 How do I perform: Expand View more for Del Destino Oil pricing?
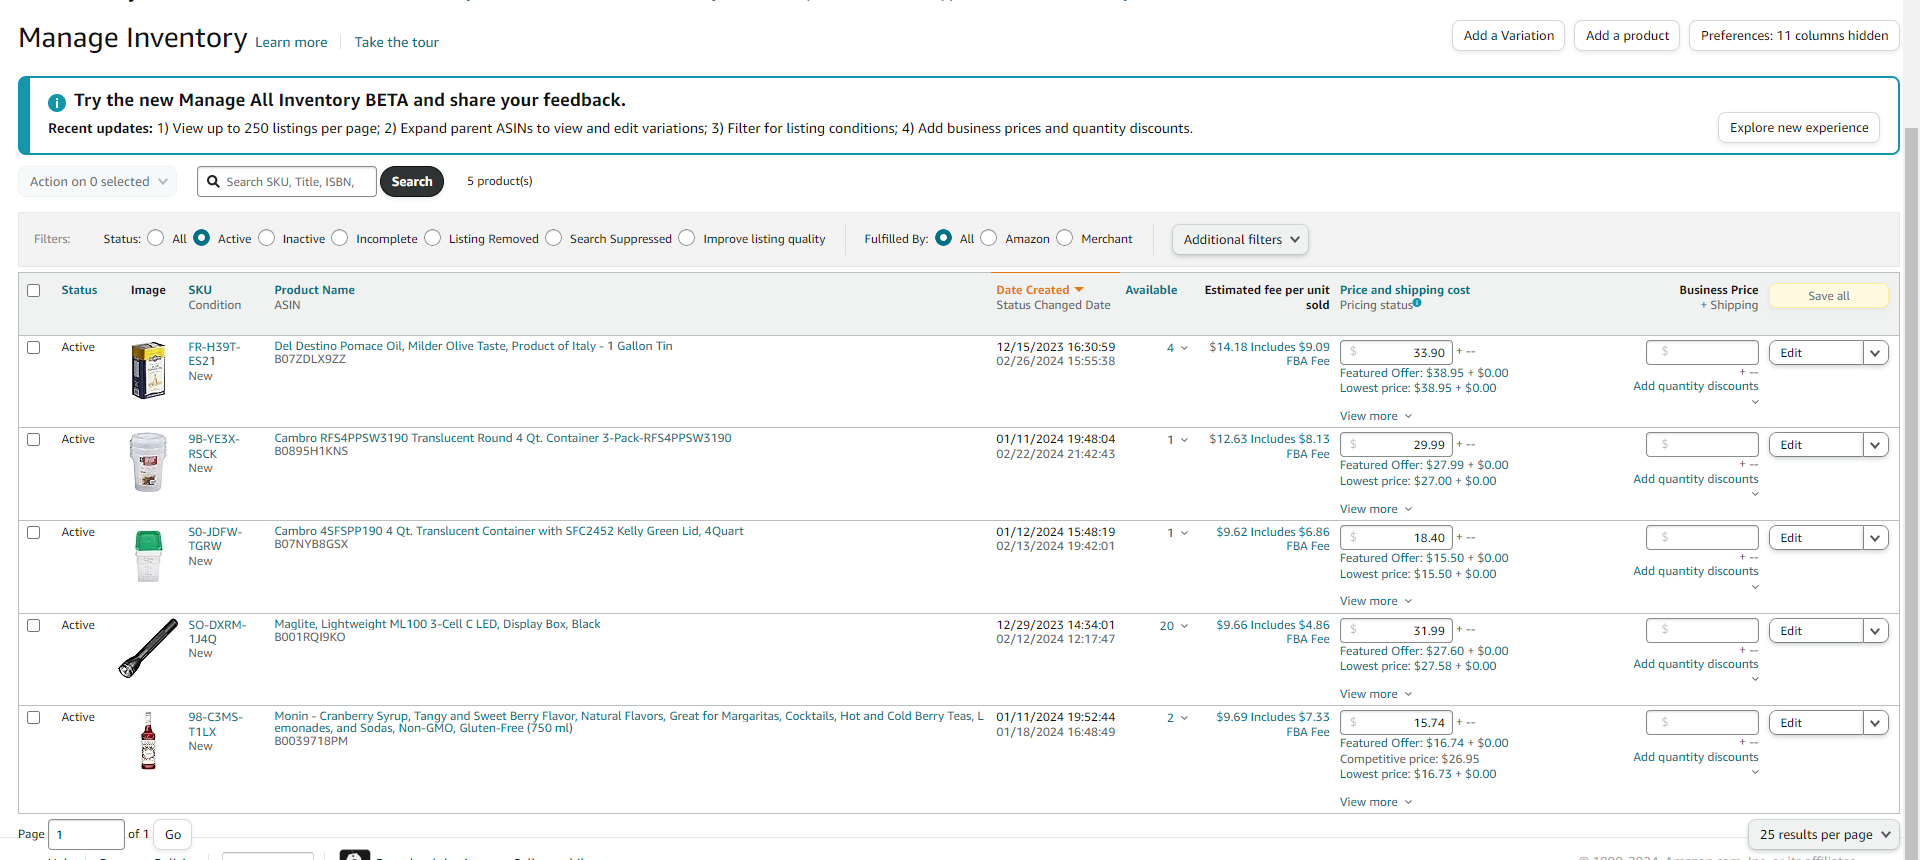tap(1376, 416)
